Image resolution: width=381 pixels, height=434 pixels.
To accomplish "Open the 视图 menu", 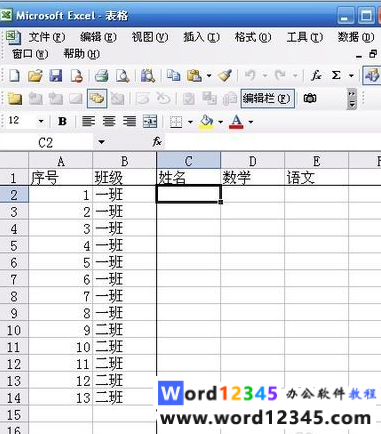I will tap(150, 37).
